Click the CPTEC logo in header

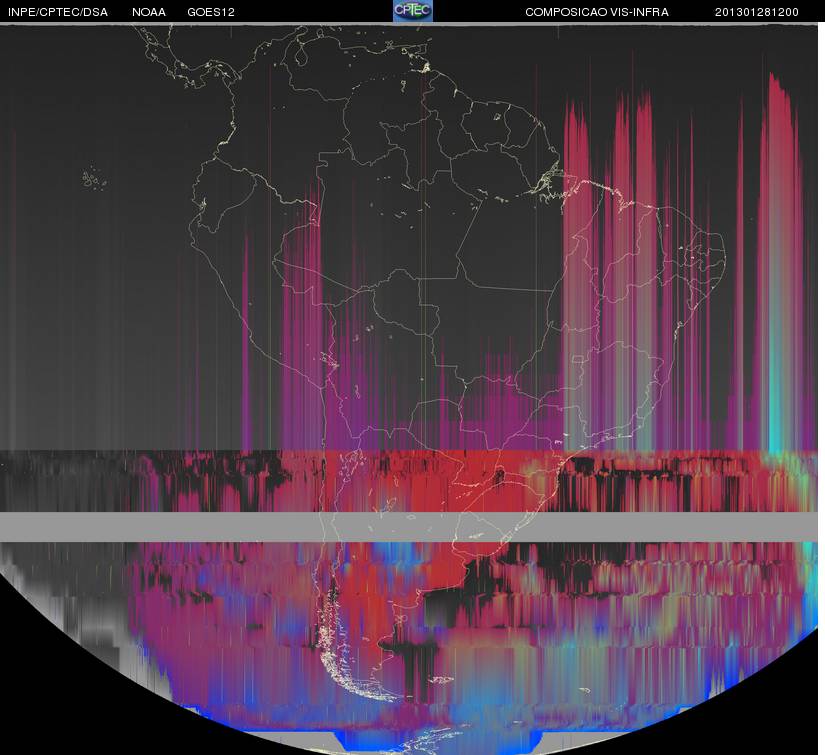413,11
